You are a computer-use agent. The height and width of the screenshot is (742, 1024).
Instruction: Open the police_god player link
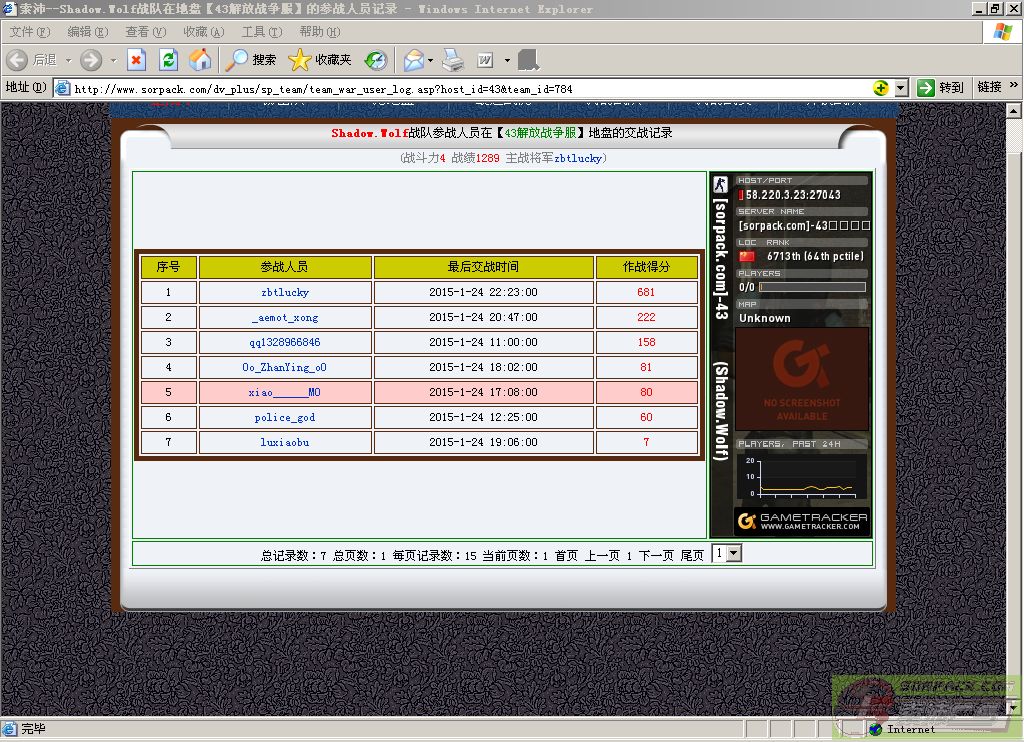pos(285,417)
